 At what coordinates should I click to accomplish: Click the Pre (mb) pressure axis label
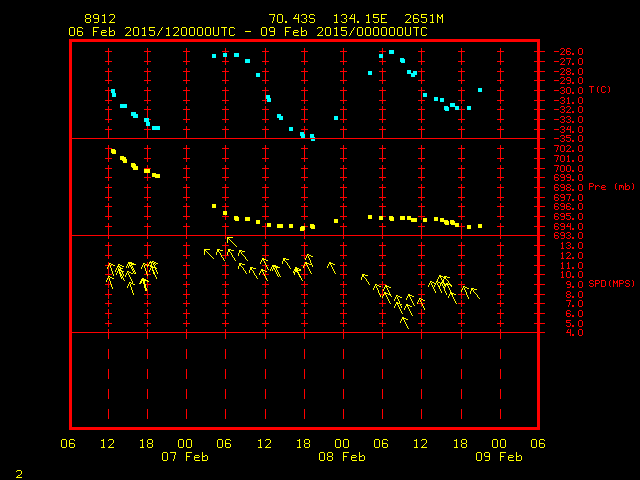[612, 187]
